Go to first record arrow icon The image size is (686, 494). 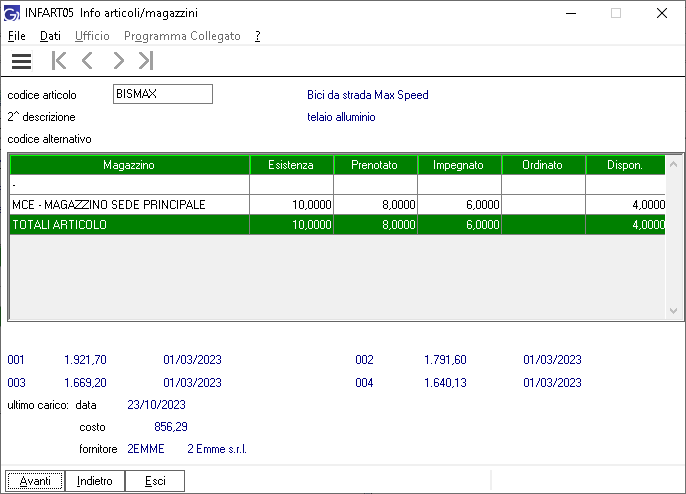click(59, 60)
